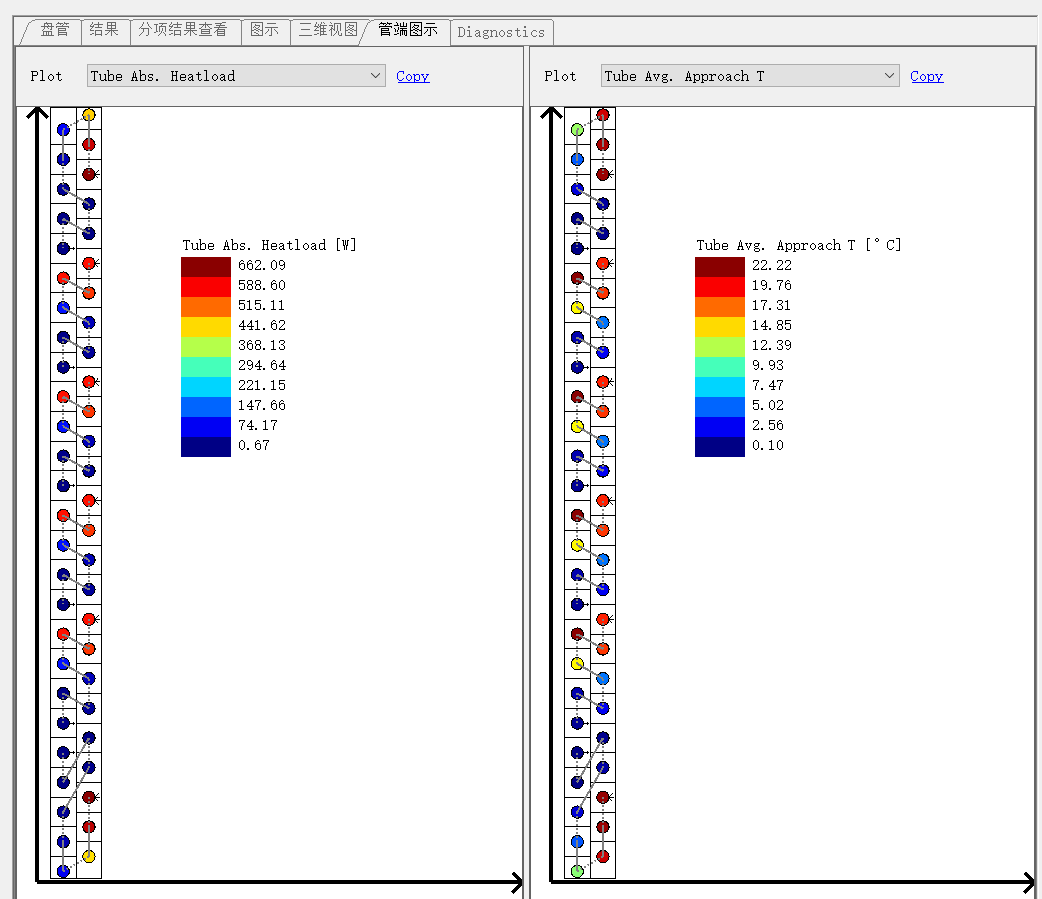Select the 图示 tab
Viewport: 1042px width, 899px height.
coord(264,30)
